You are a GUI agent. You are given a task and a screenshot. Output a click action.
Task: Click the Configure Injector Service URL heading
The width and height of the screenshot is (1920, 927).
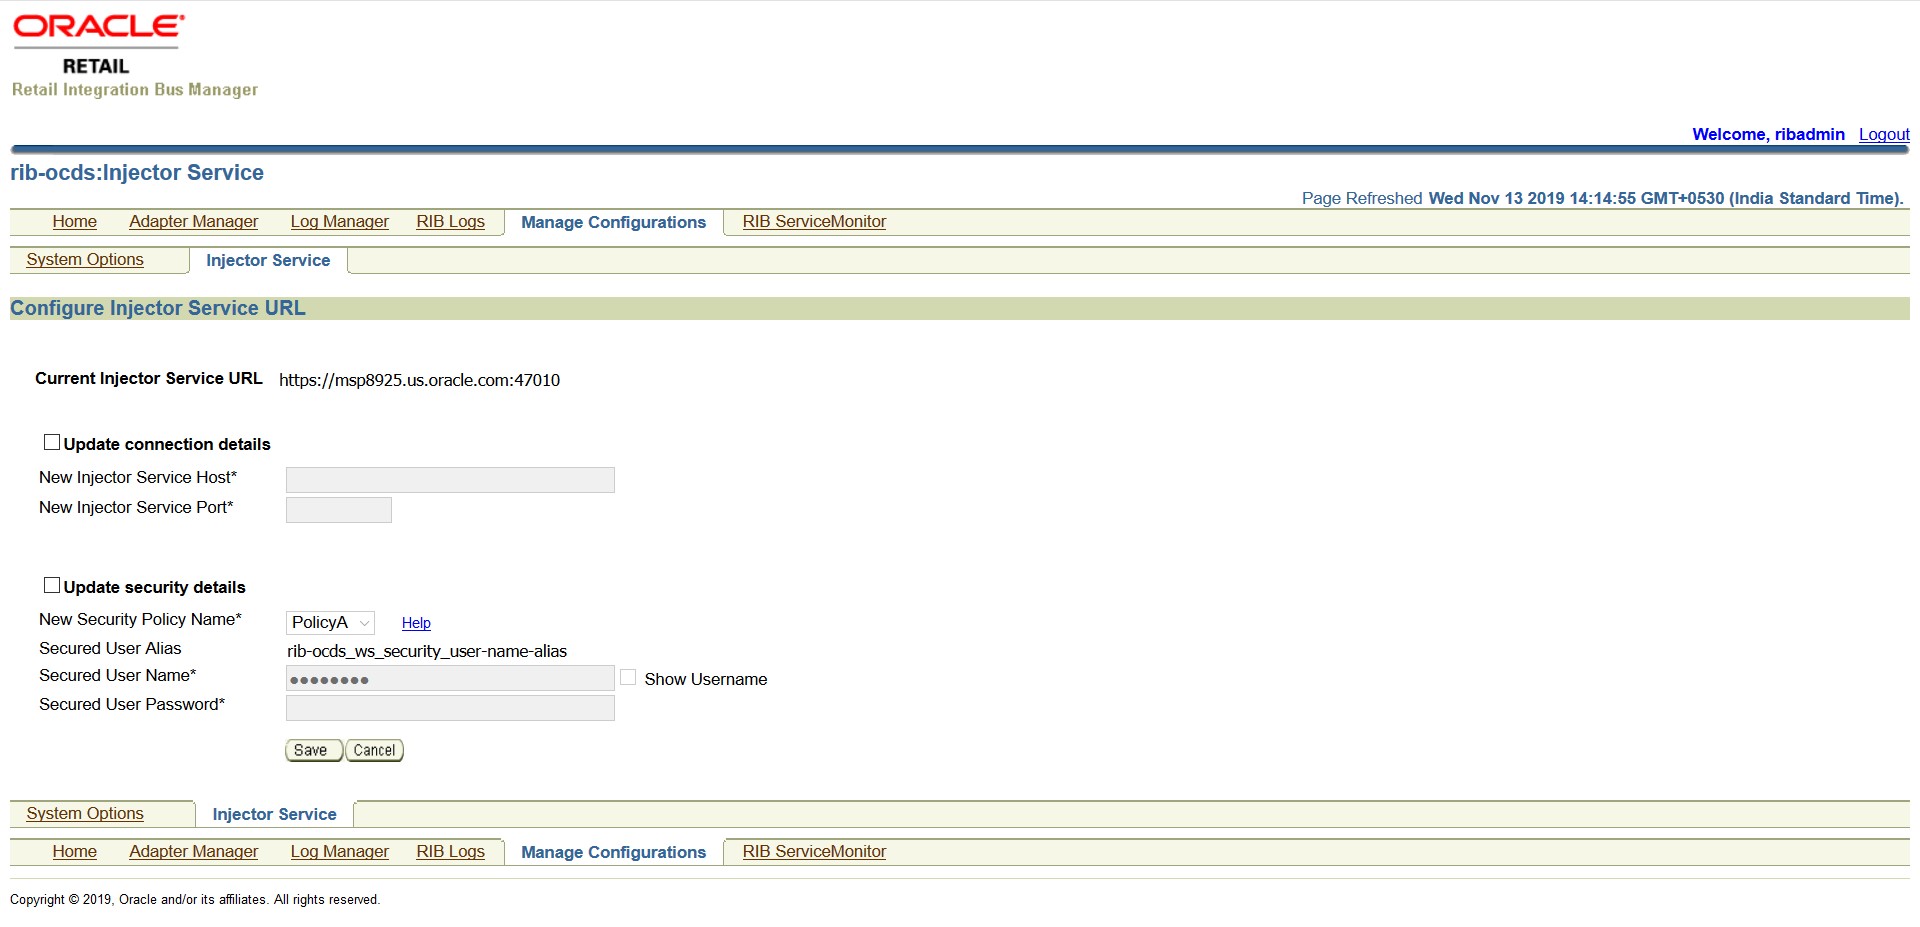[158, 308]
